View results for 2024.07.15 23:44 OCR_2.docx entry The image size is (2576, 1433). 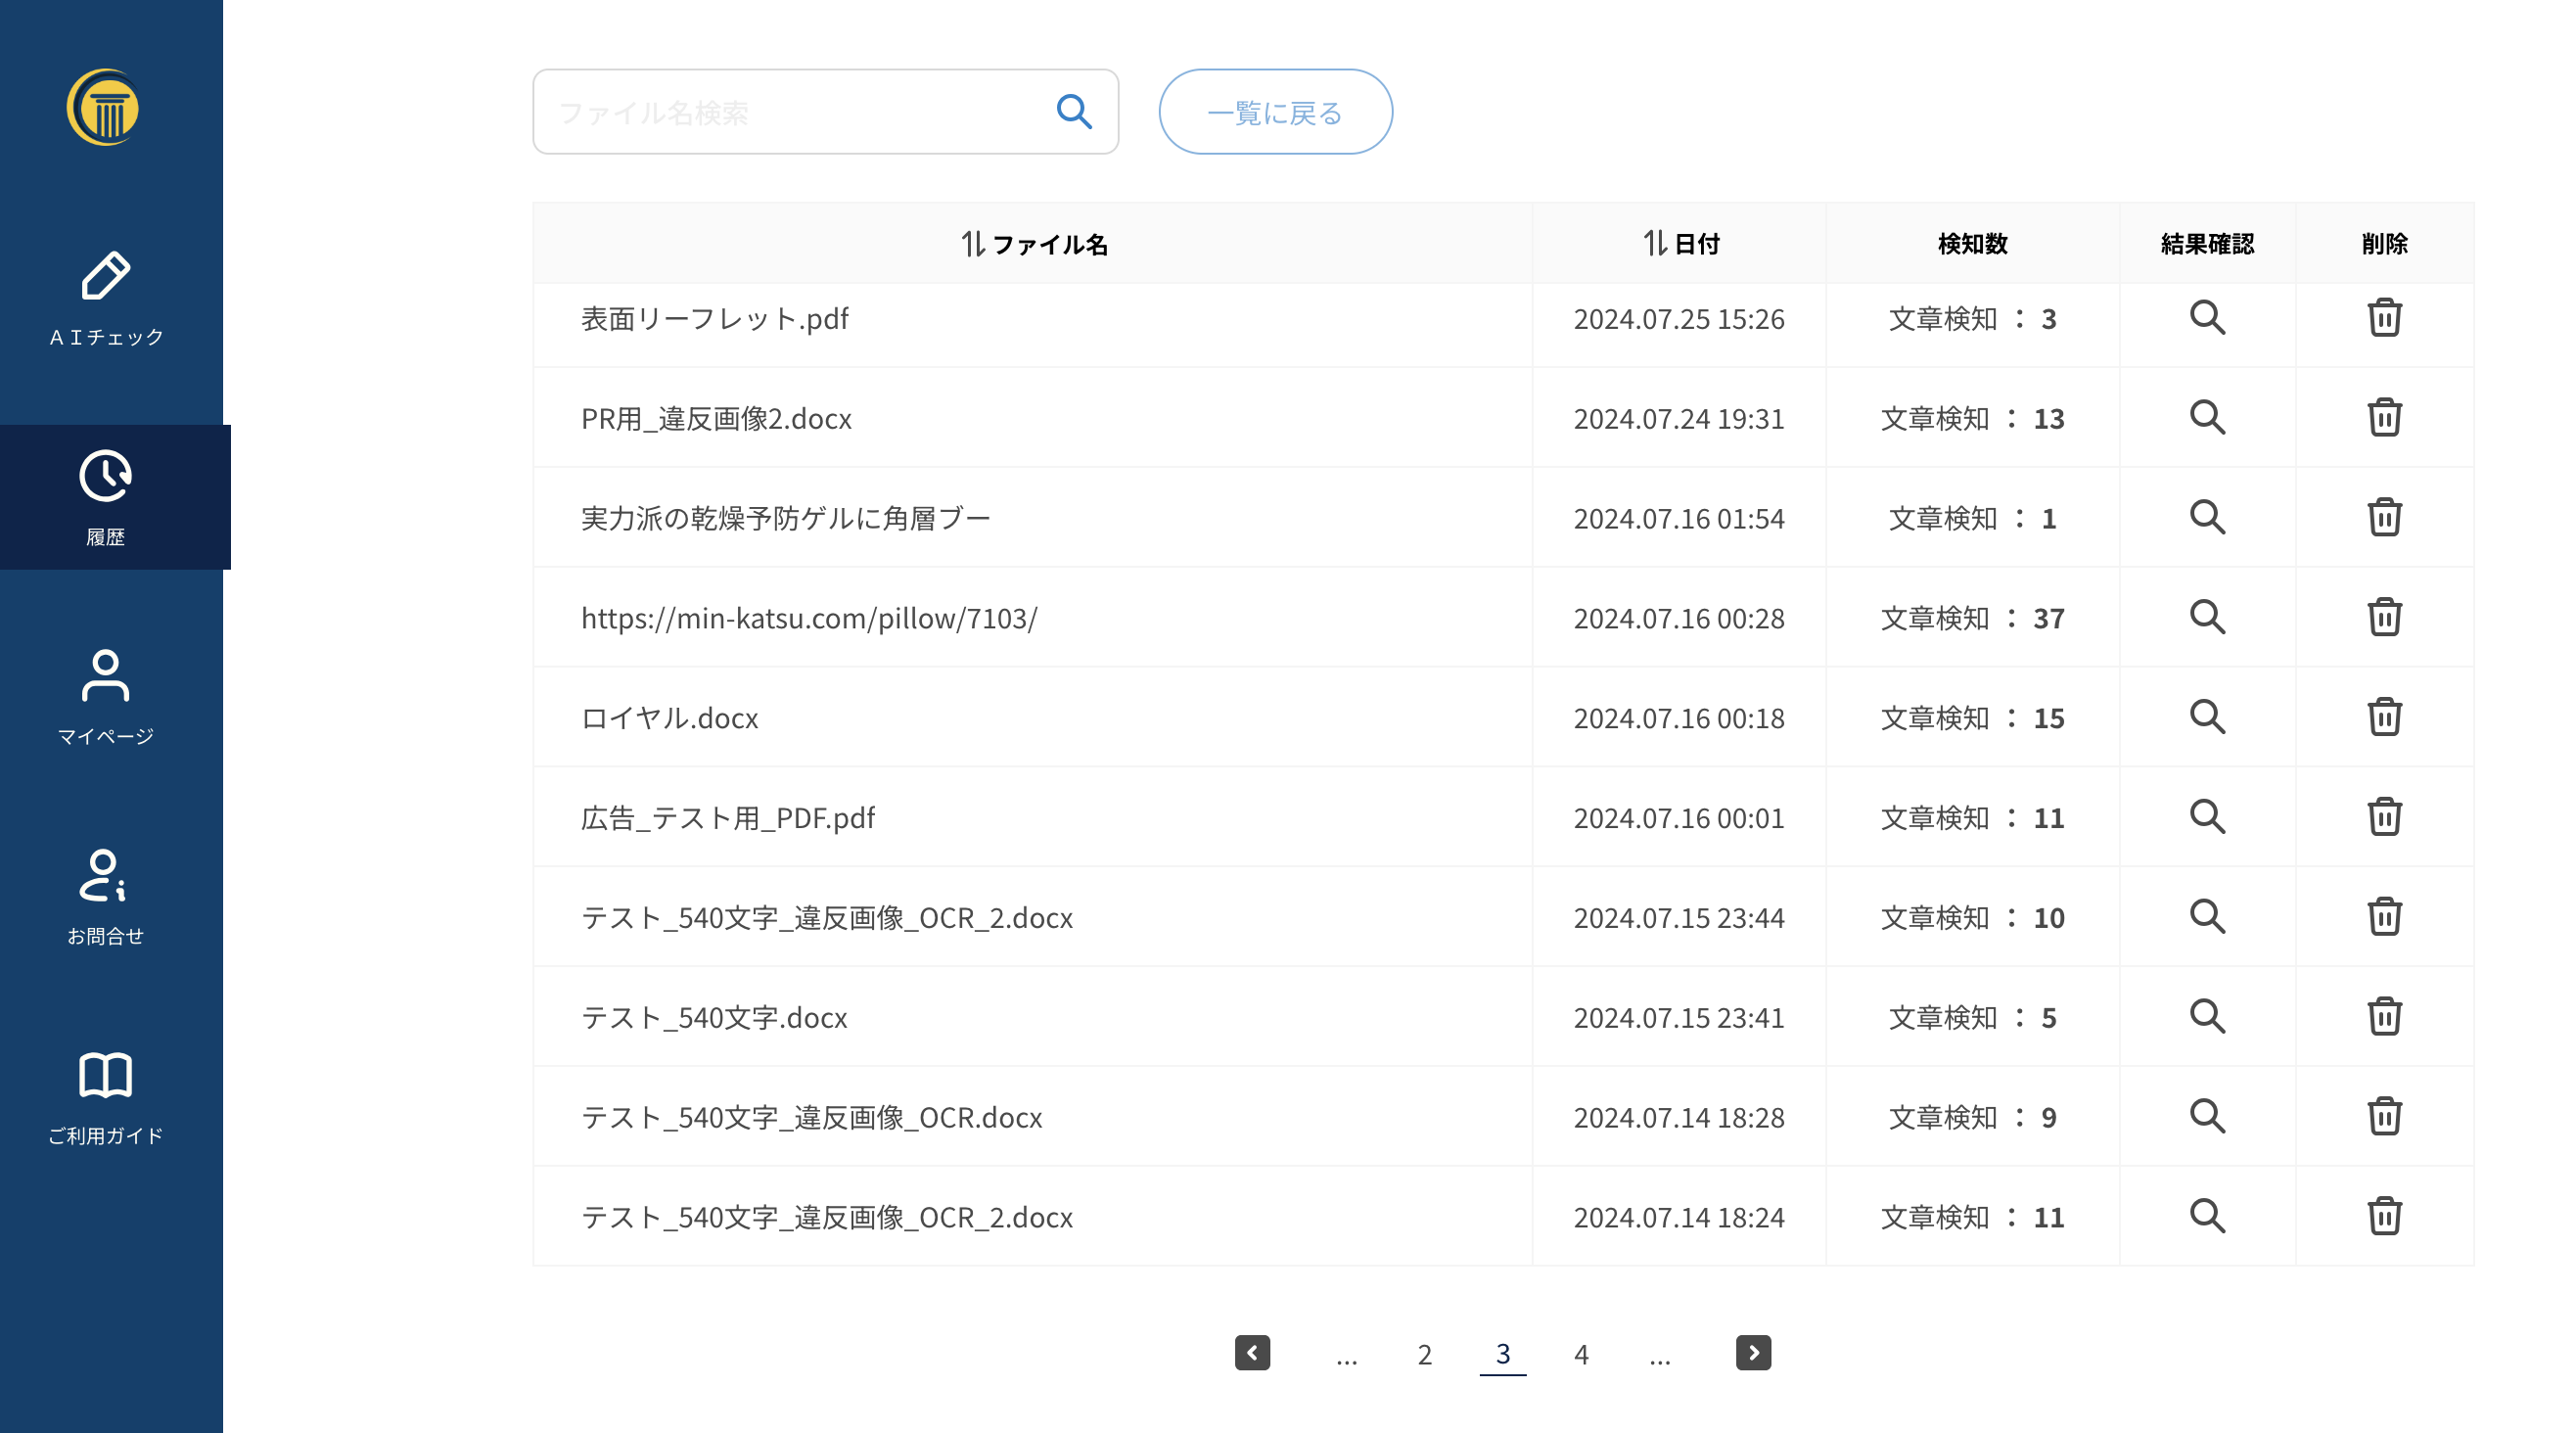coord(2207,917)
